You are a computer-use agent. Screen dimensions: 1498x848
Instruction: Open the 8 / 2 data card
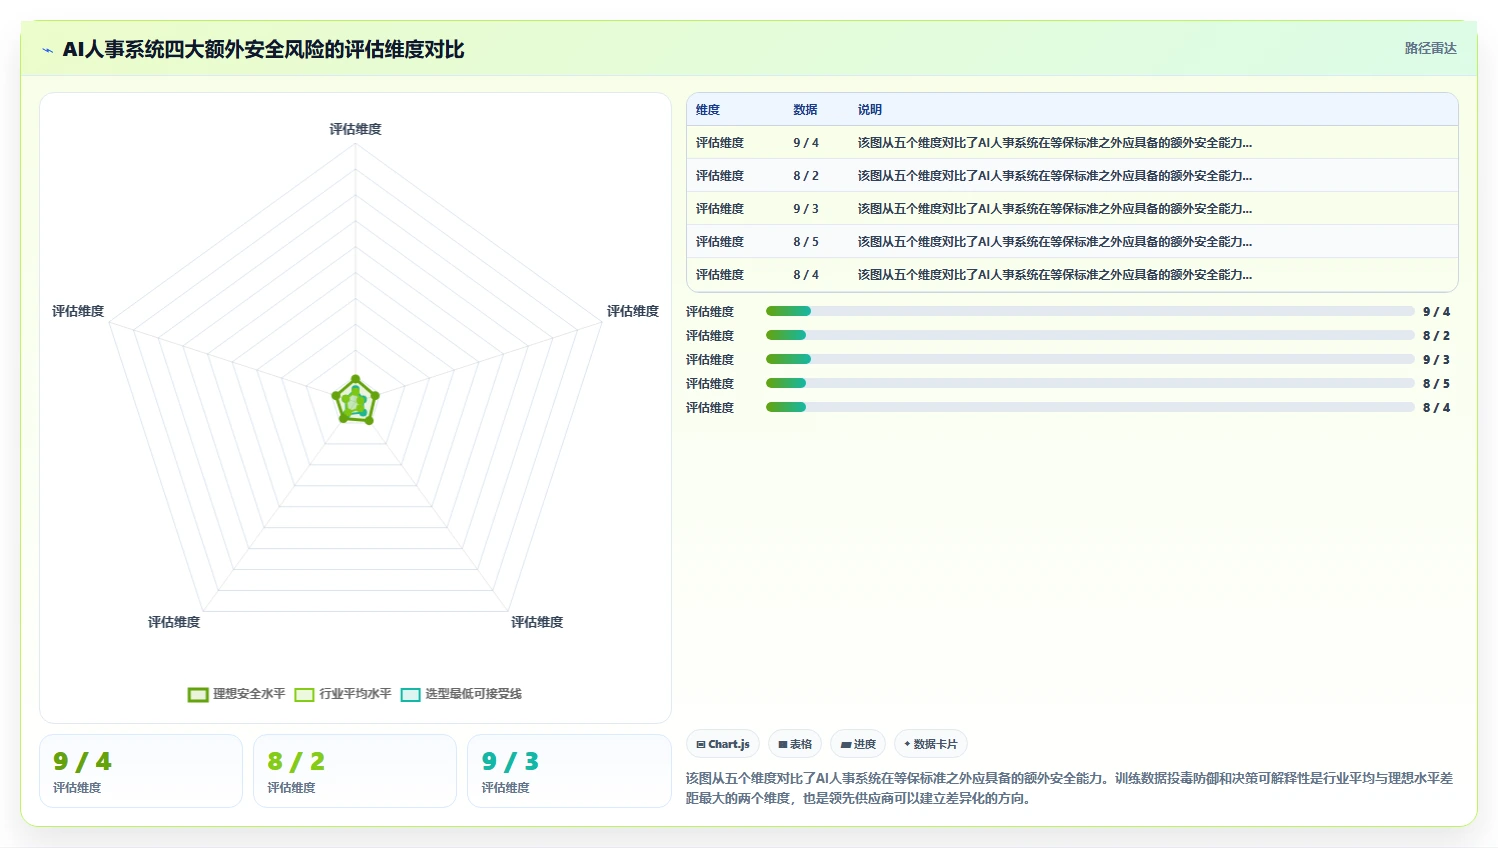pos(355,771)
